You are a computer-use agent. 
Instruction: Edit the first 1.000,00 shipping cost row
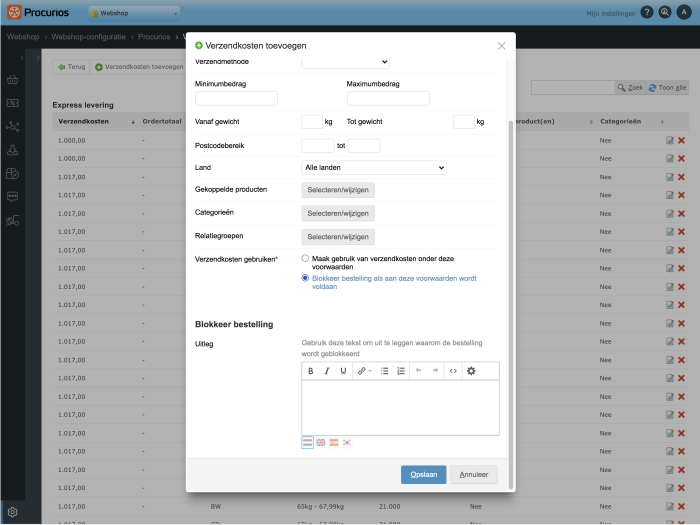670,141
